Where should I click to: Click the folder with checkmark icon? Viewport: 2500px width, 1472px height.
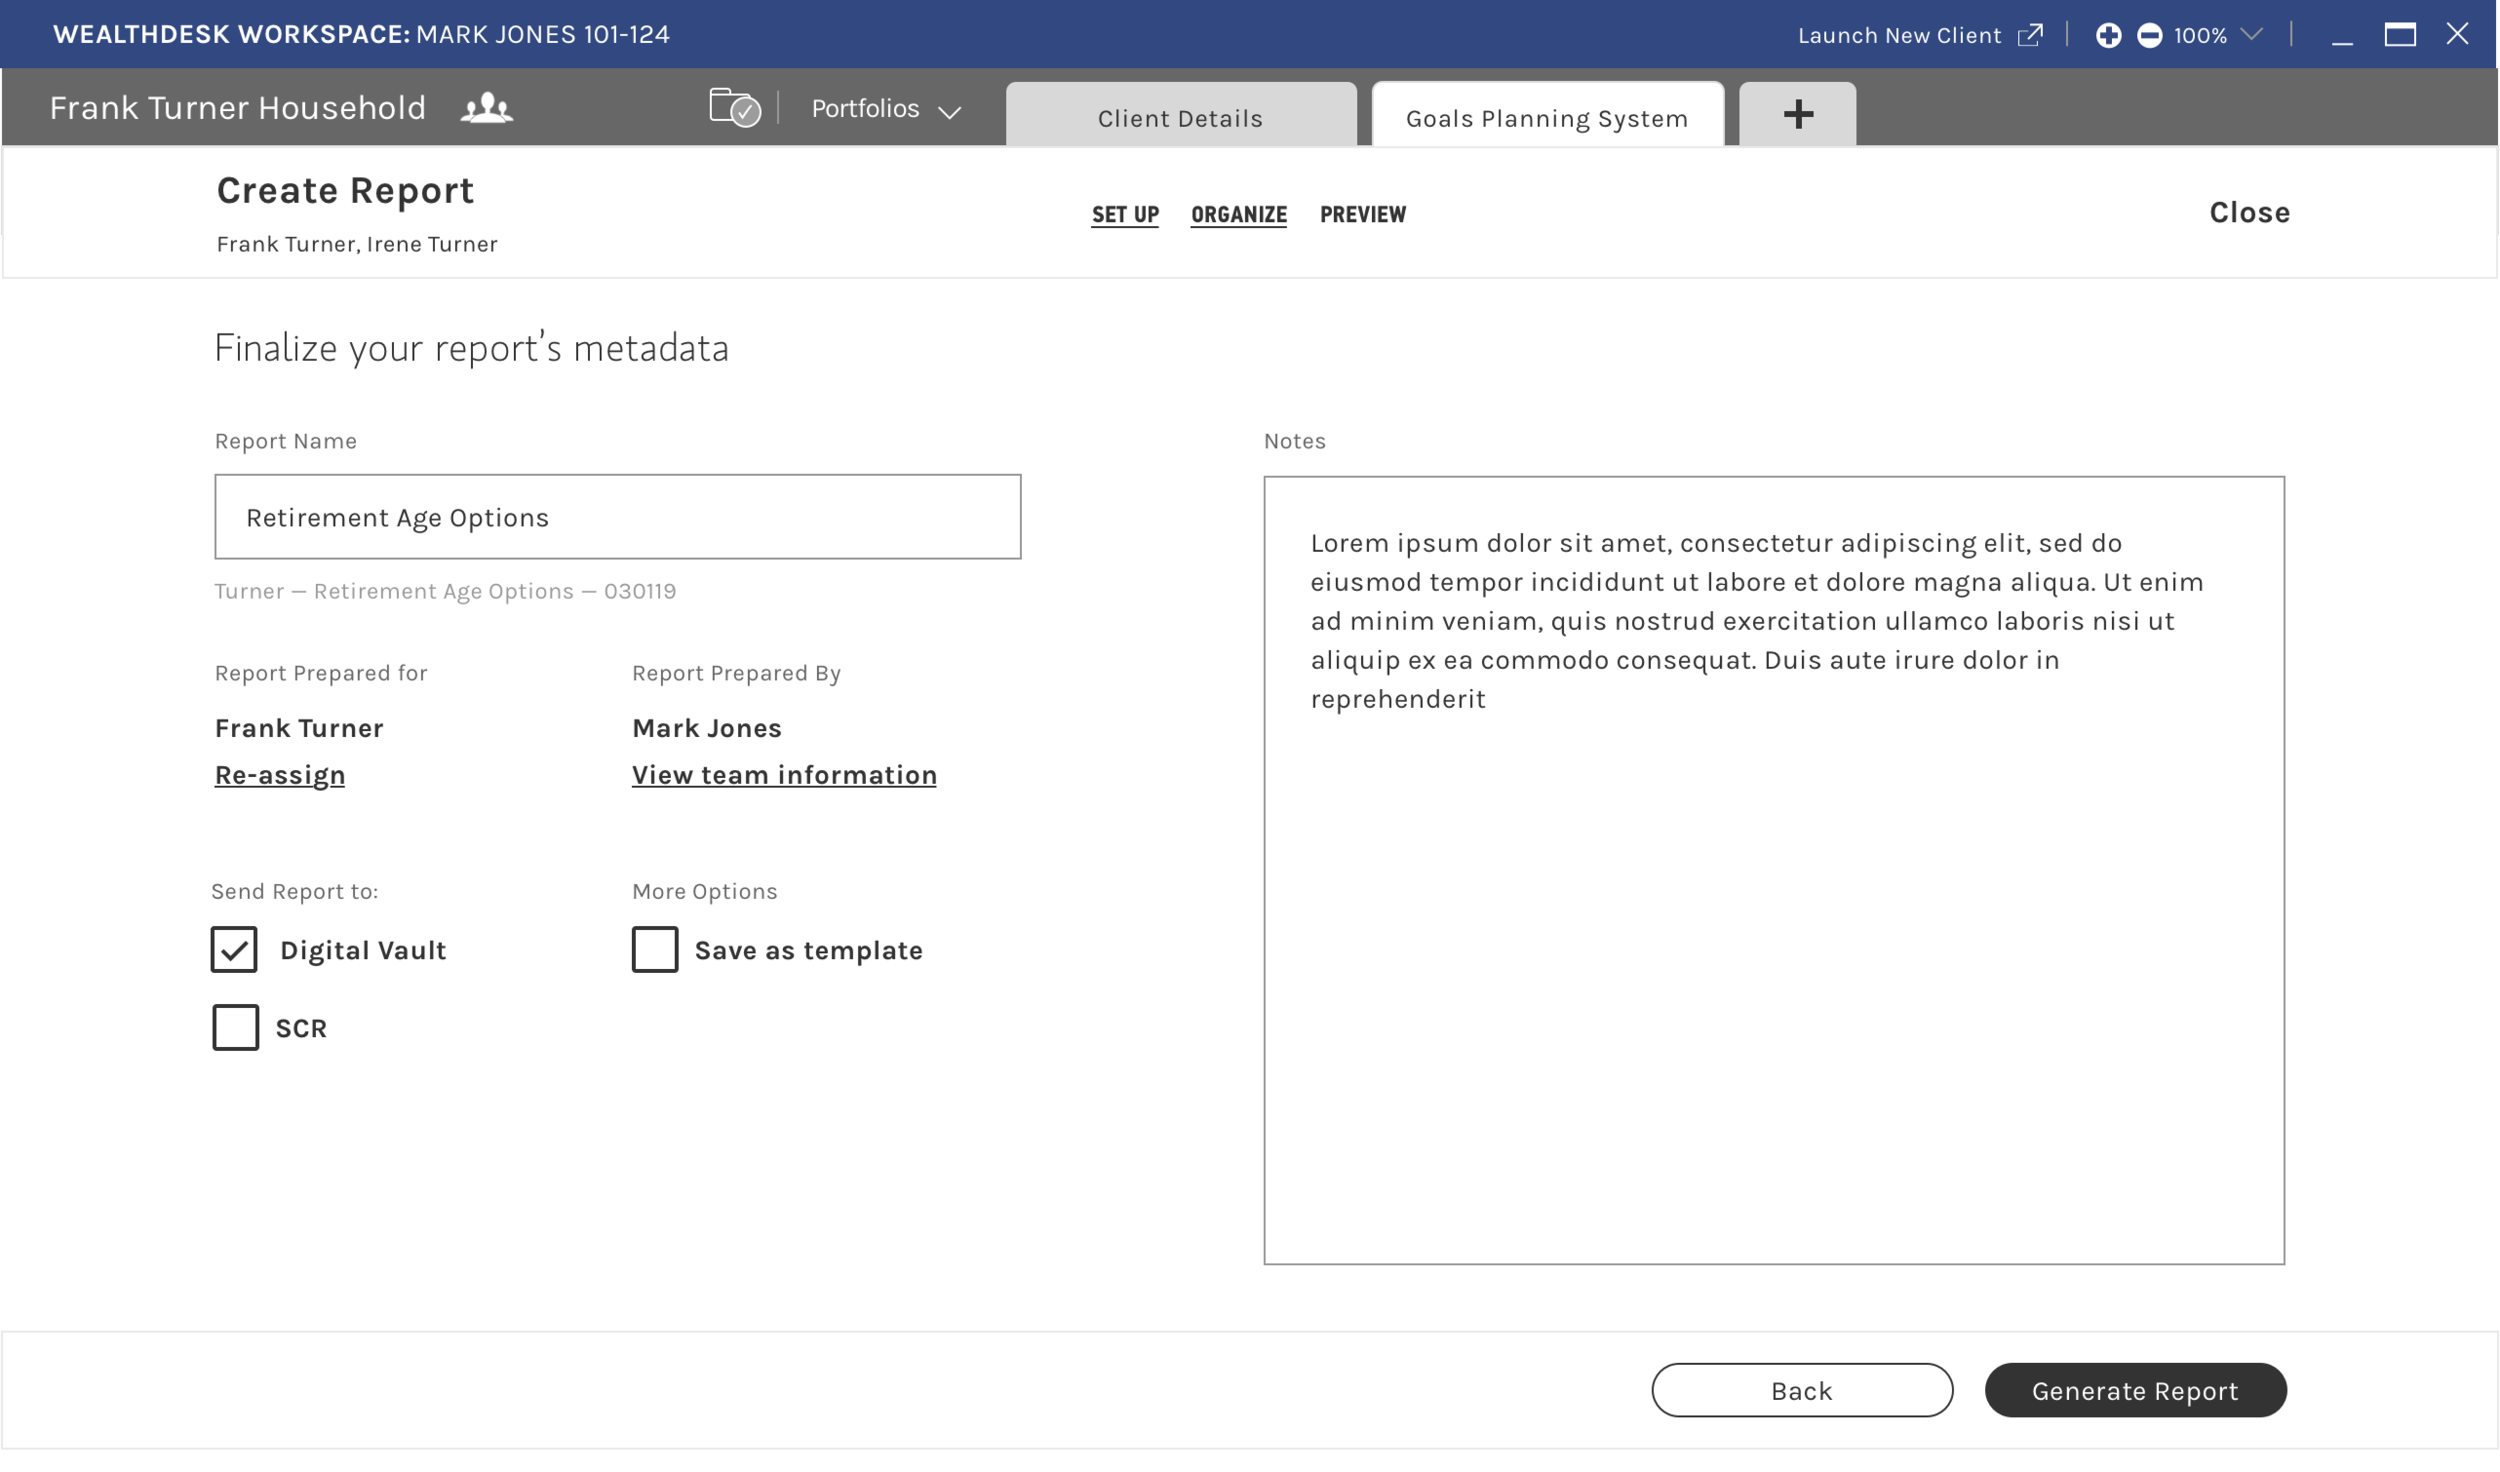coord(733,107)
